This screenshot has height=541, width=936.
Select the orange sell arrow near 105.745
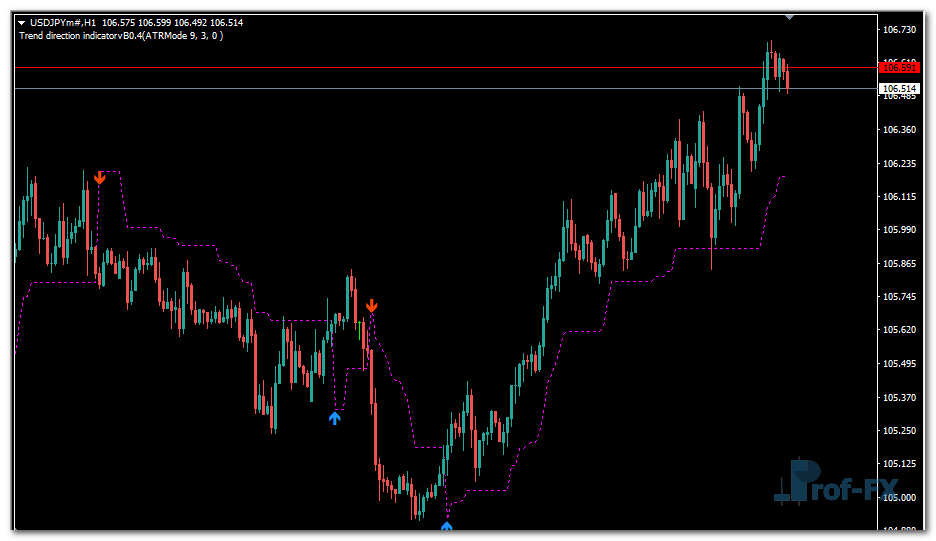tap(371, 305)
